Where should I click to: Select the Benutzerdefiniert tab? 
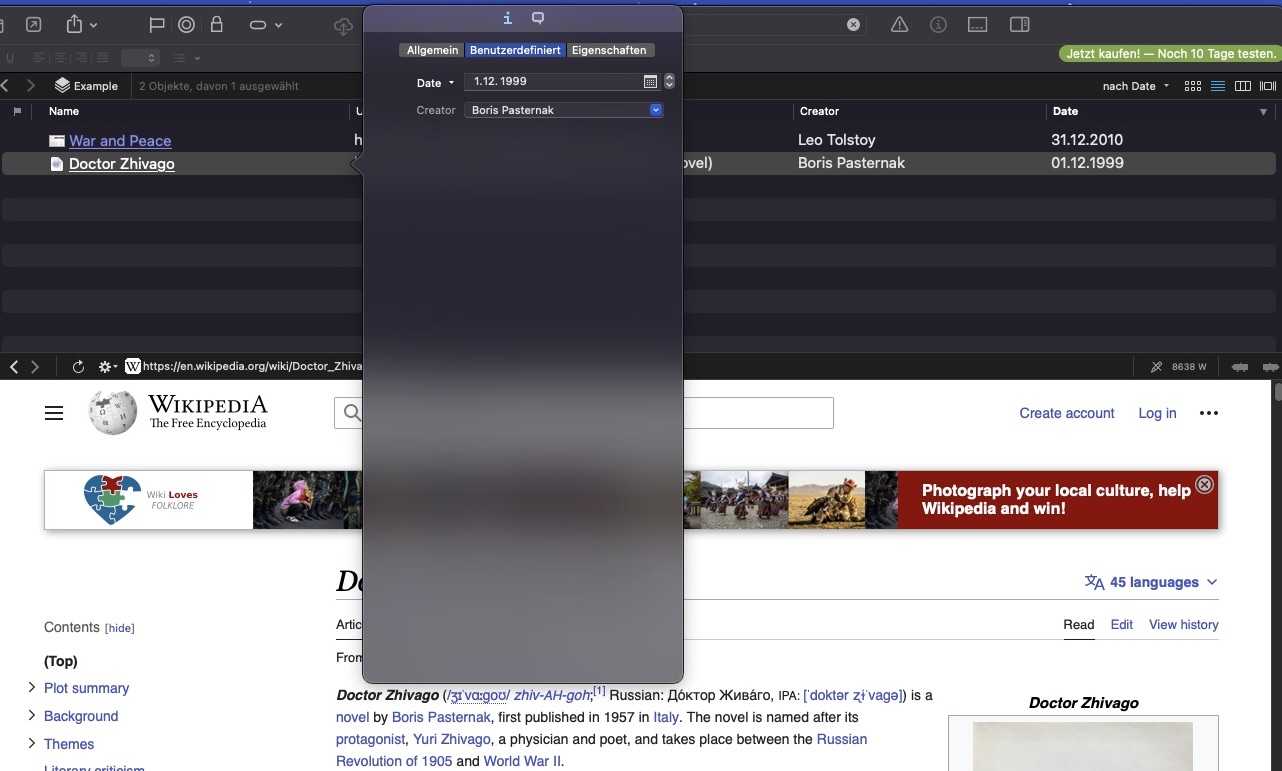point(515,50)
